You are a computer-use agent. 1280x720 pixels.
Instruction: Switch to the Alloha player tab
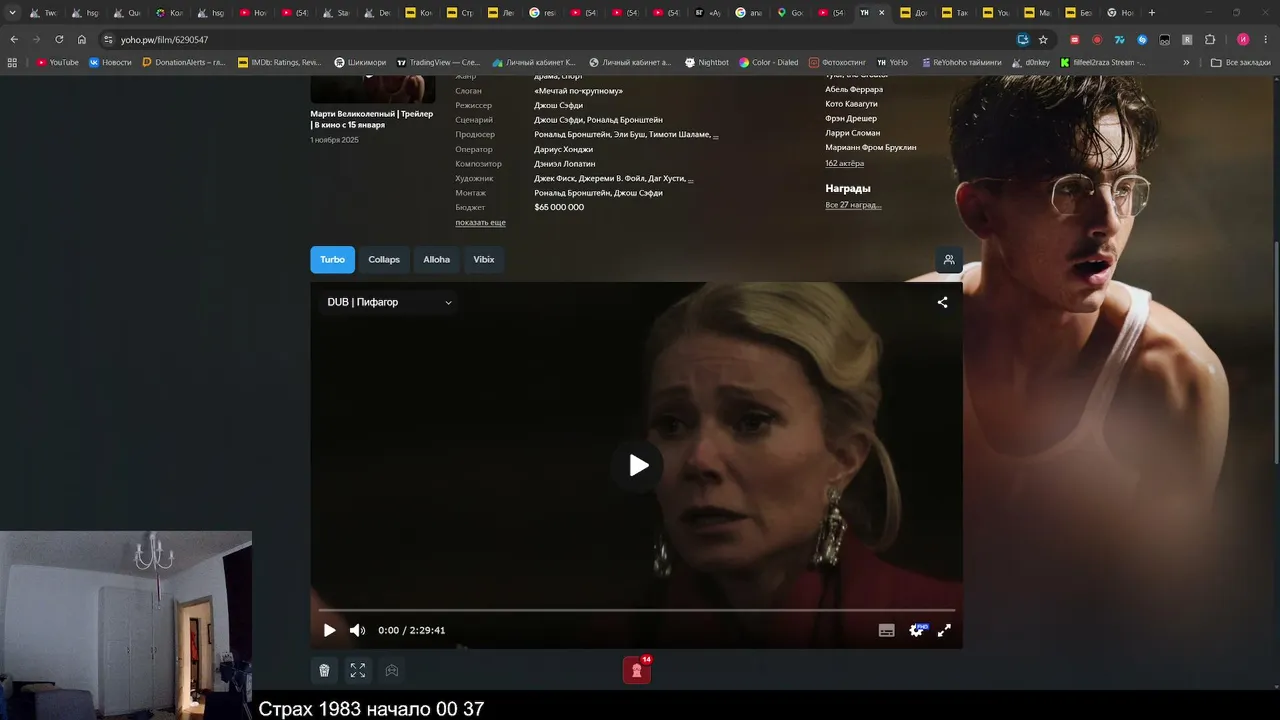click(x=436, y=260)
